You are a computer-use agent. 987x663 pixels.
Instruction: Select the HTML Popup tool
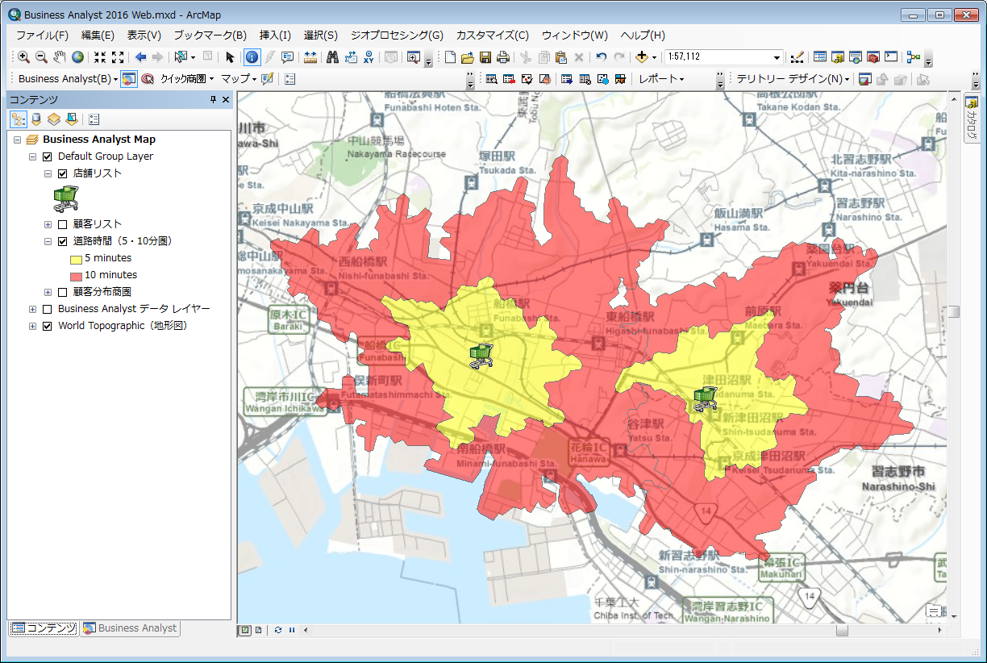(x=288, y=57)
